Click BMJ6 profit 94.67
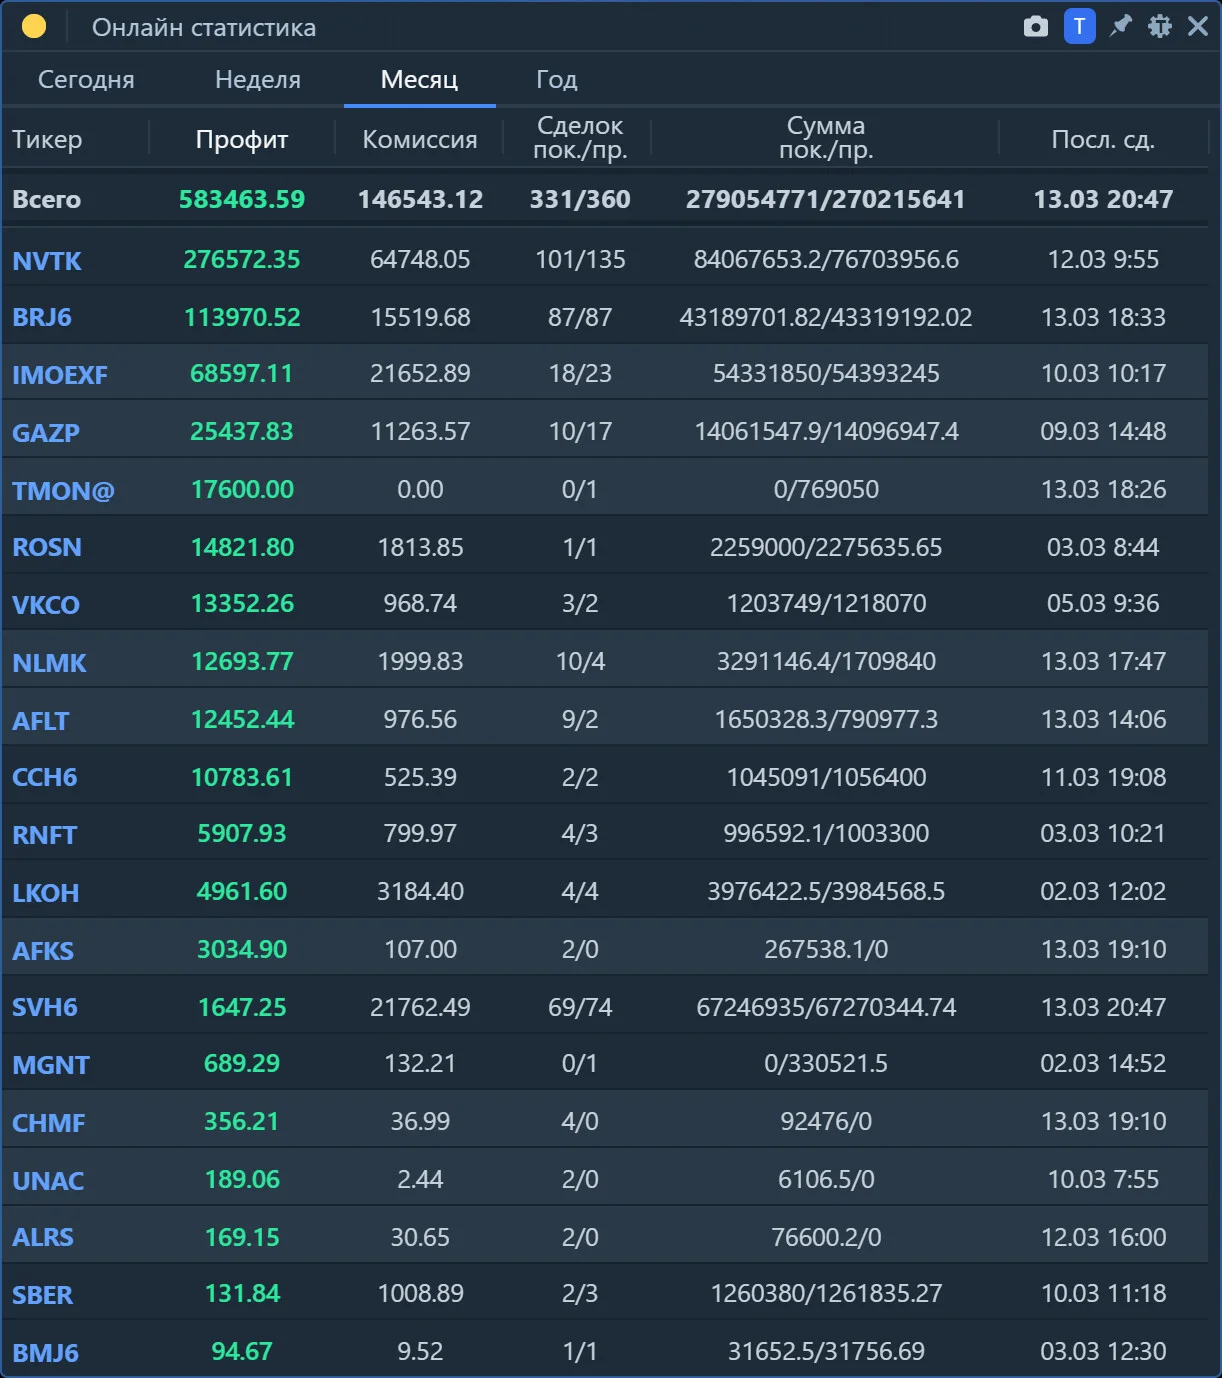The image size is (1222, 1378). coord(242,1351)
